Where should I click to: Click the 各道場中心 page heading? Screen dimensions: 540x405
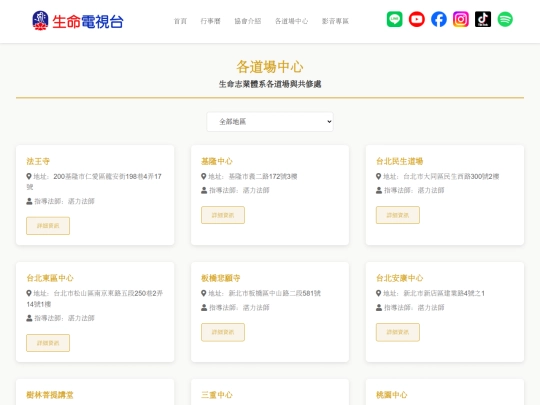tap(270, 67)
